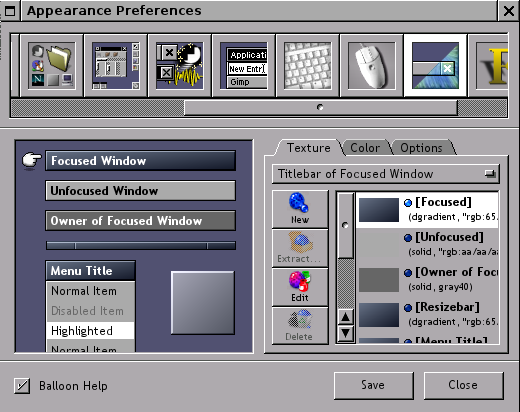
Task: Select the Focused Window preview titlebar
Action: click(x=140, y=161)
